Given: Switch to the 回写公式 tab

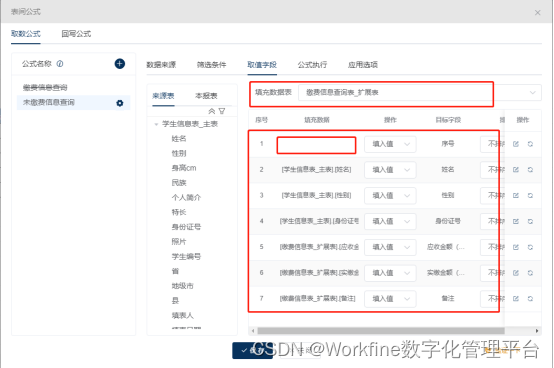Looking at the screenshot, I should [76, 34].
